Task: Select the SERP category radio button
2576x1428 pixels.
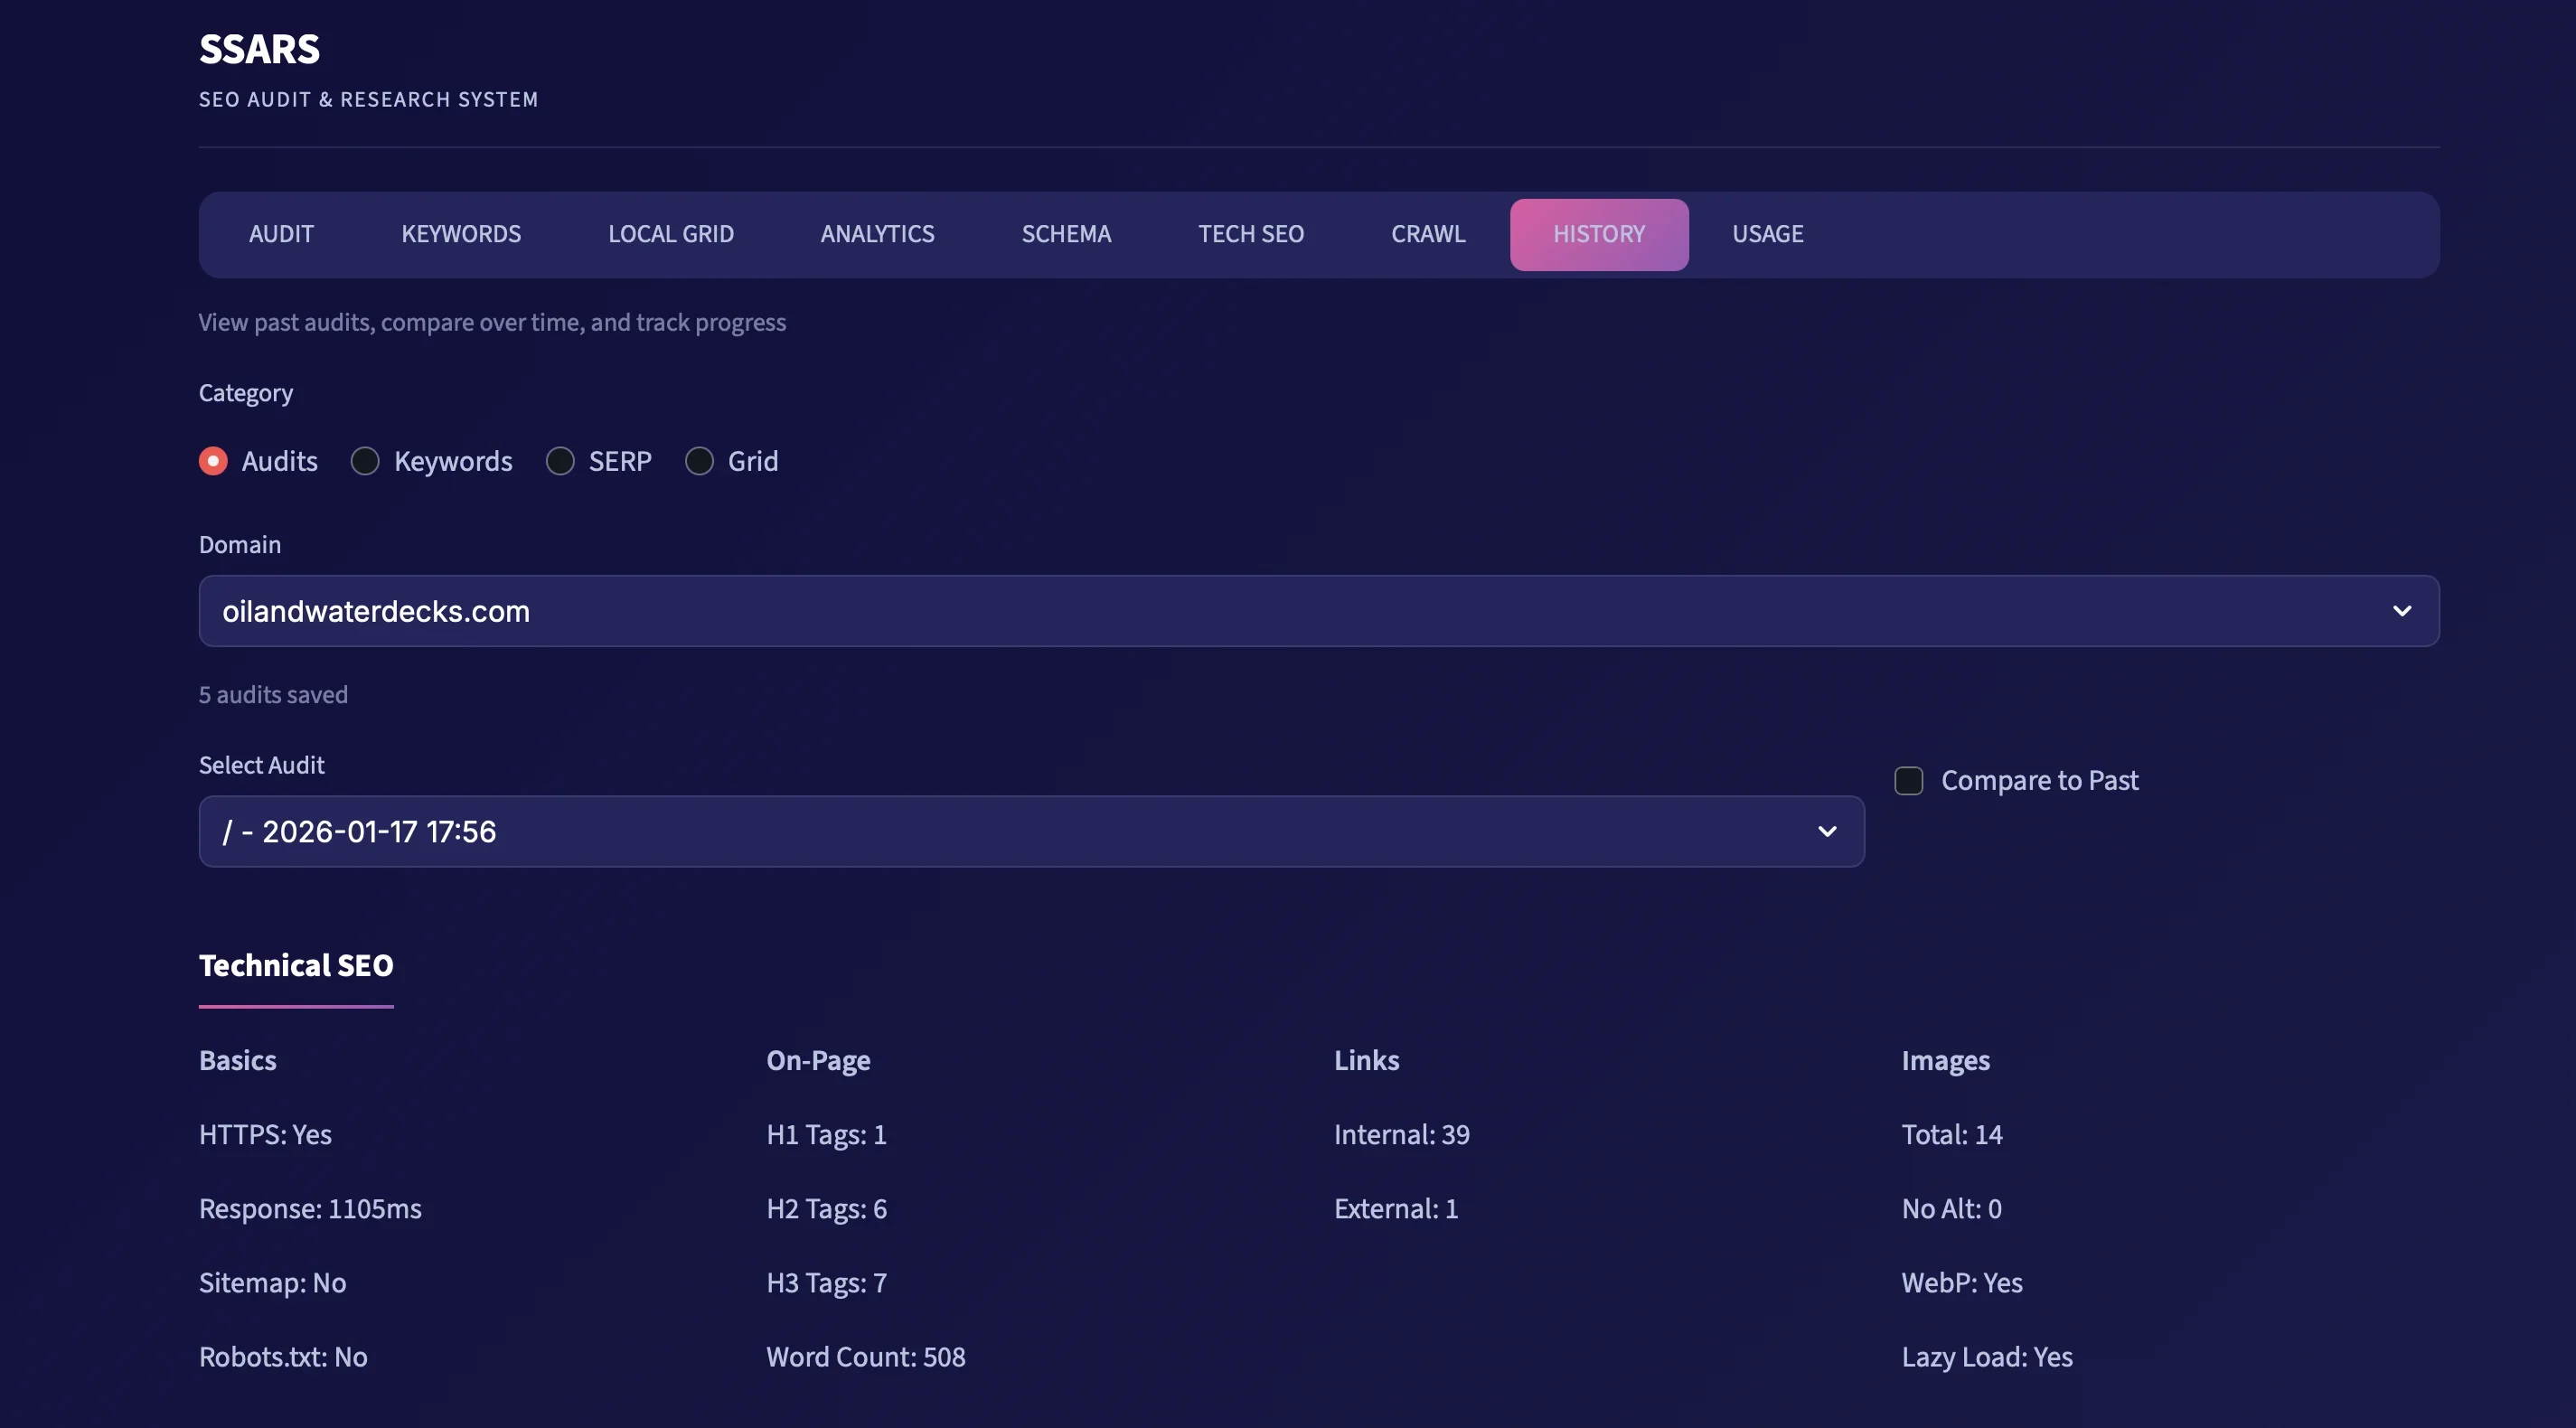Action: click(560, 461)
